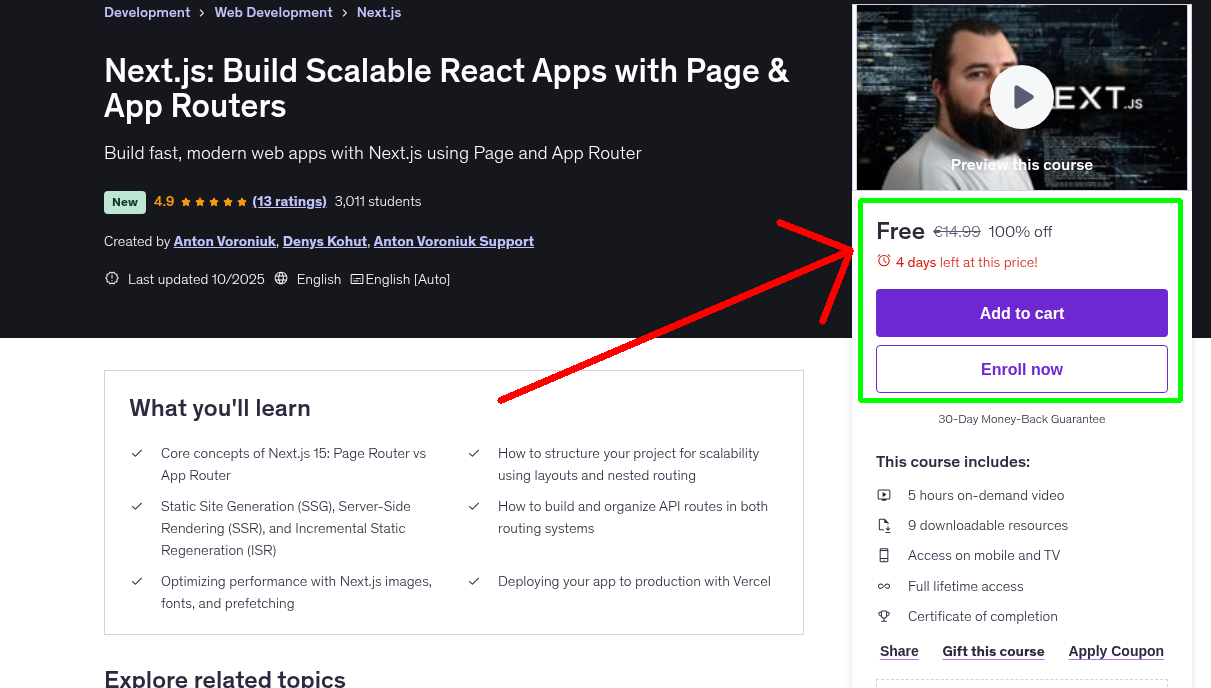Open instructor Denys Kohut's profile

click(324, 241)
